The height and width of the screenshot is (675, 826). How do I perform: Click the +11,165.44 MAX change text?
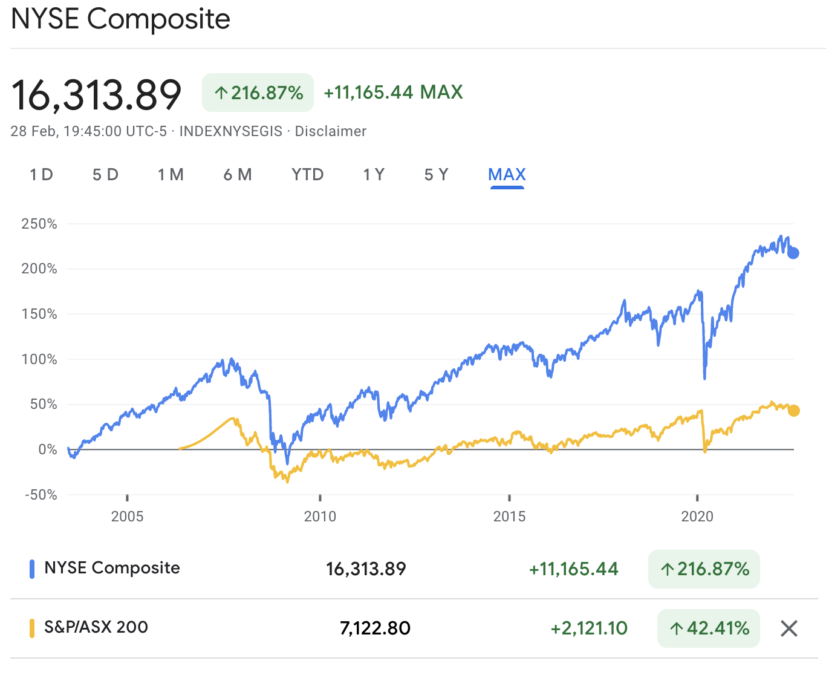(393, 93)
